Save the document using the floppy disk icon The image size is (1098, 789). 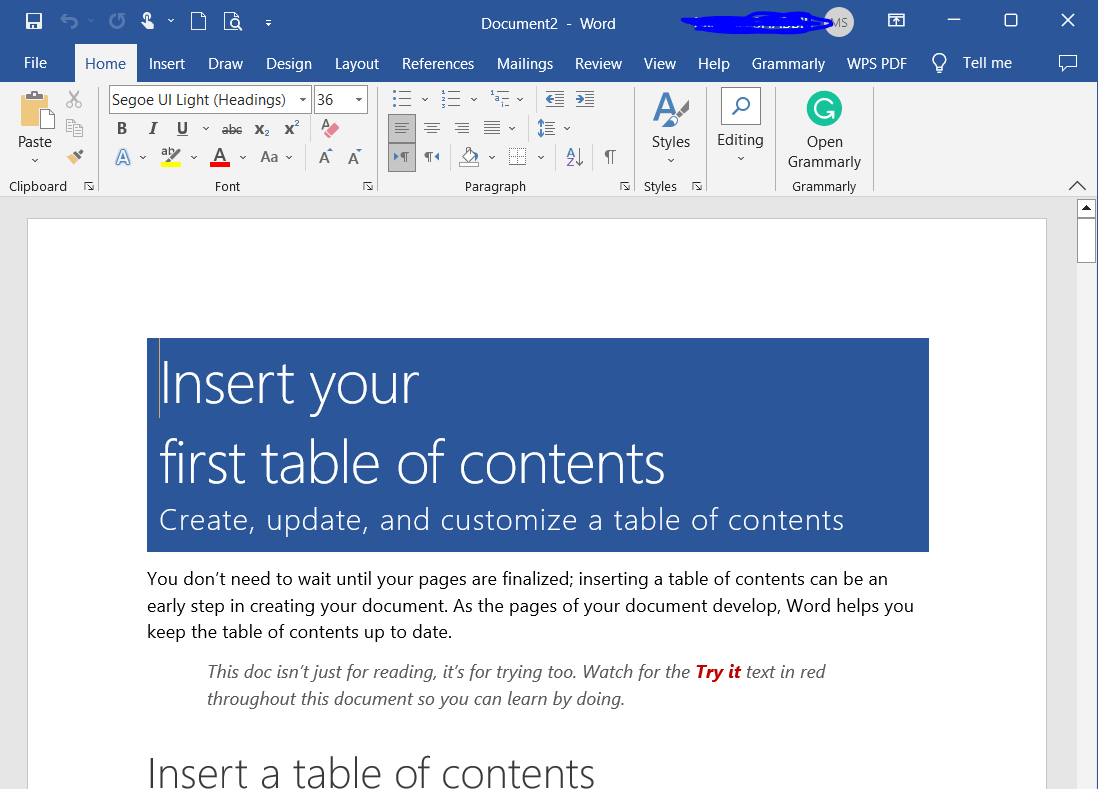[33, 21]
